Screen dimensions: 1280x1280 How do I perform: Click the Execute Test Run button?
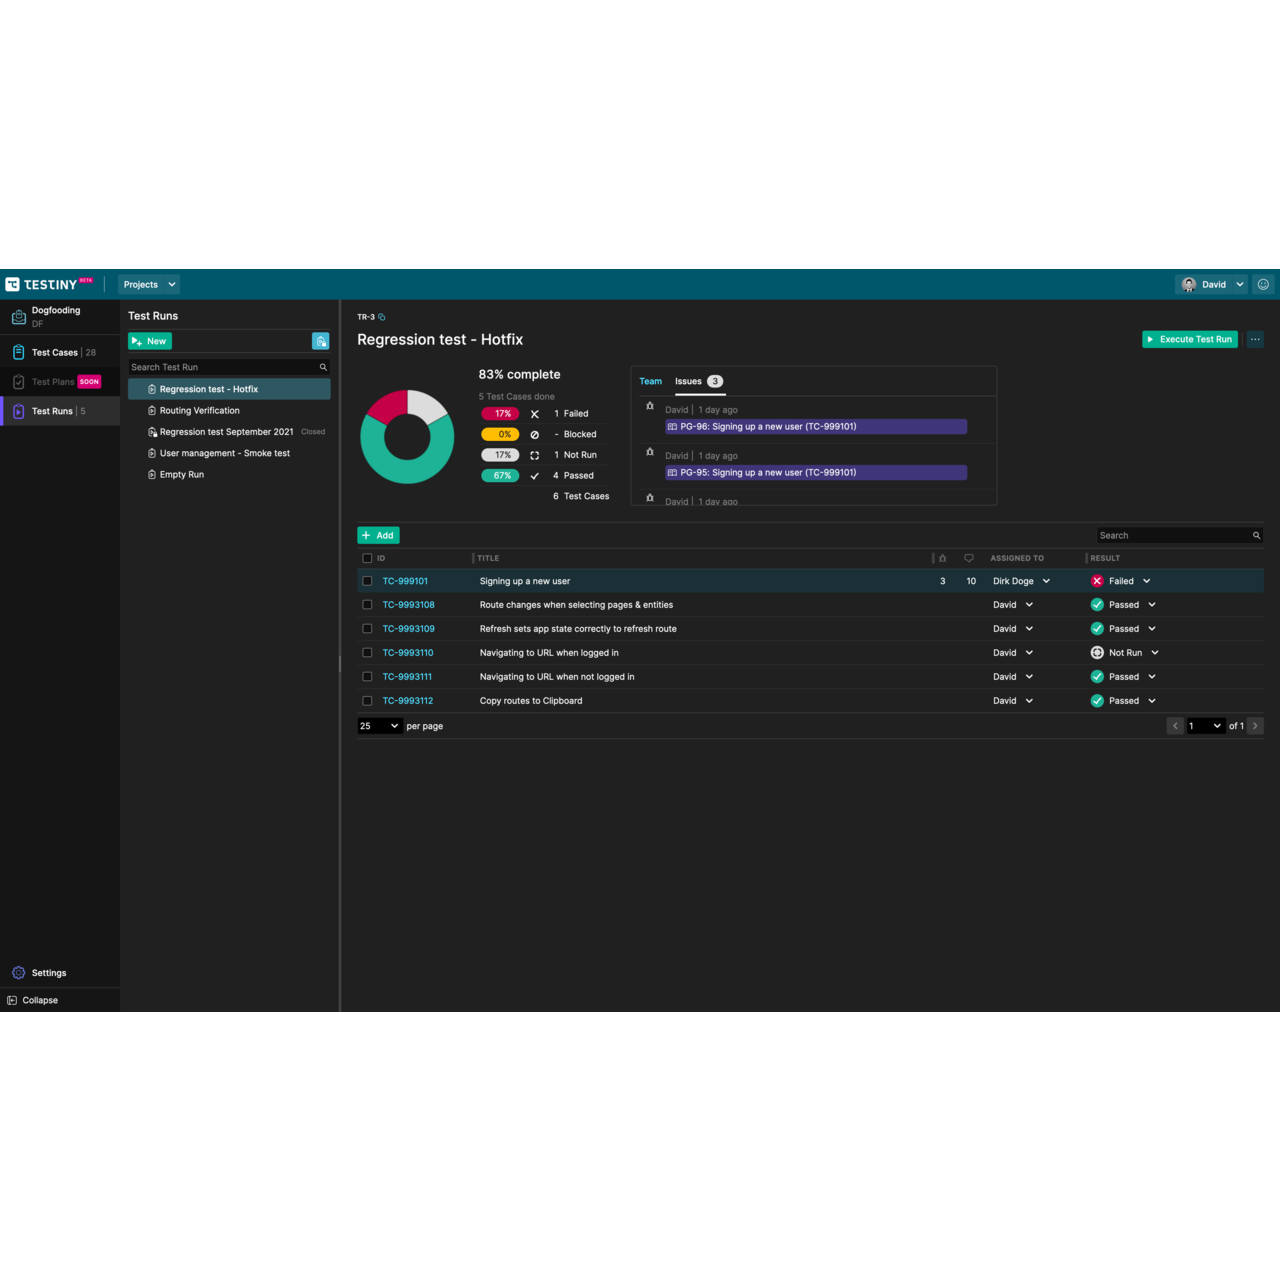(x=1189, y=340)
